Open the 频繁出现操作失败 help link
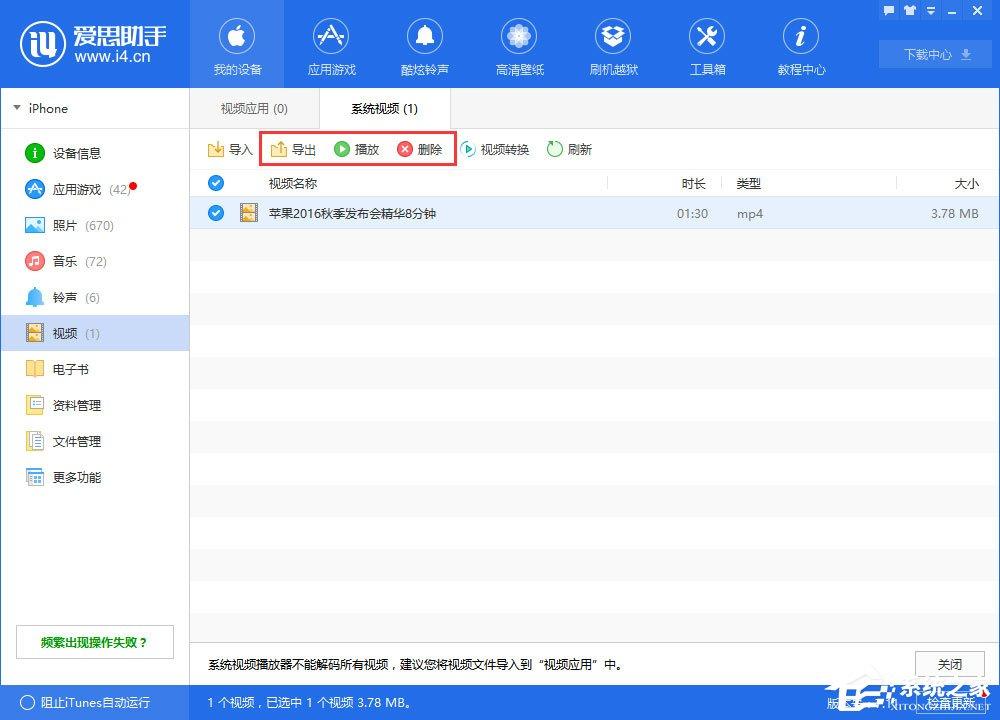This screenshot has width=1000, height=720. 95,641
